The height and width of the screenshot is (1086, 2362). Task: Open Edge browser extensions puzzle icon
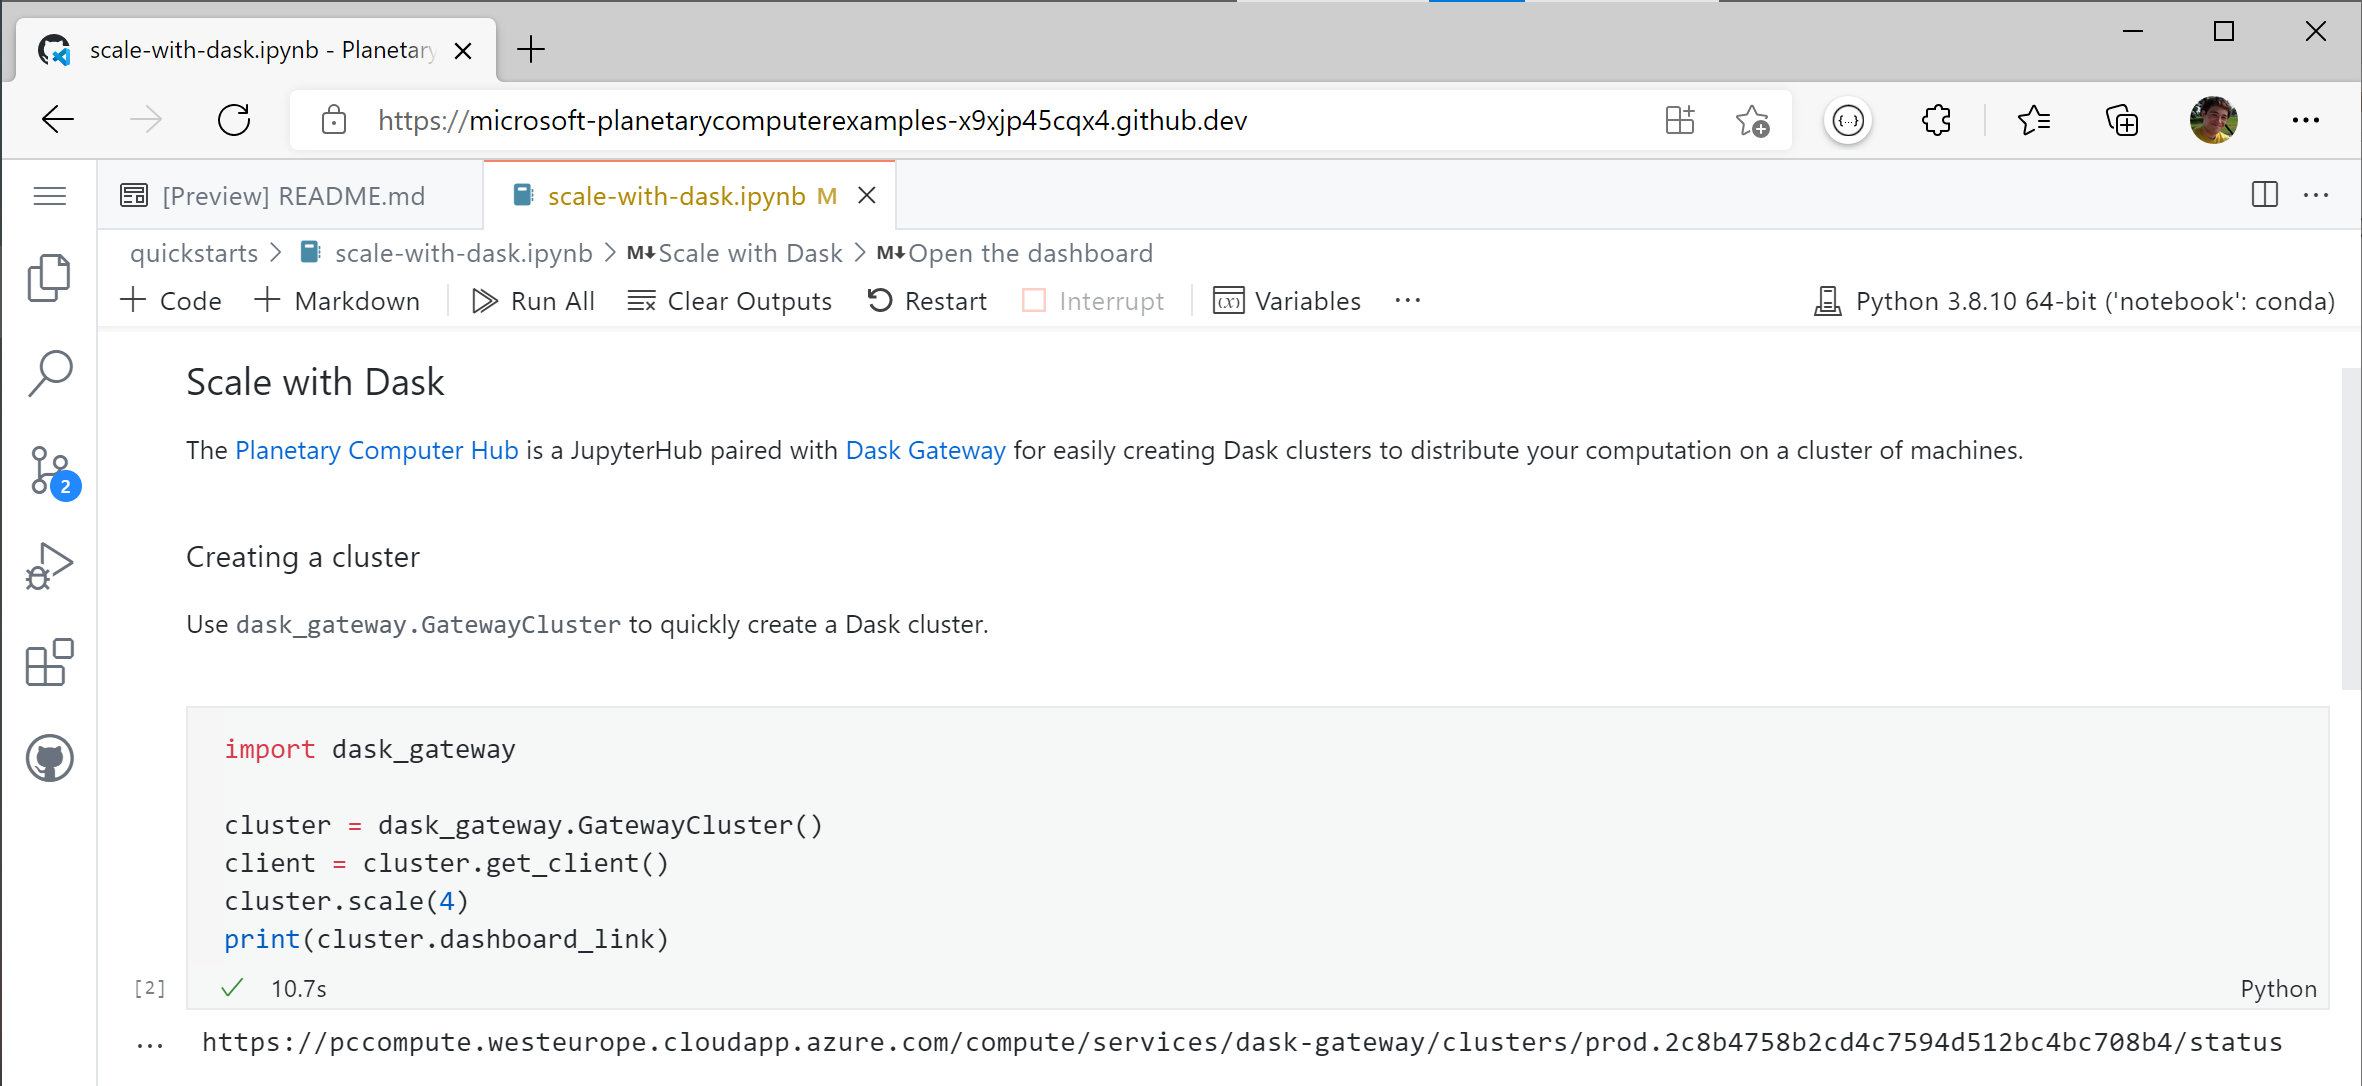pyautogui.click(x=1936, y=120)
